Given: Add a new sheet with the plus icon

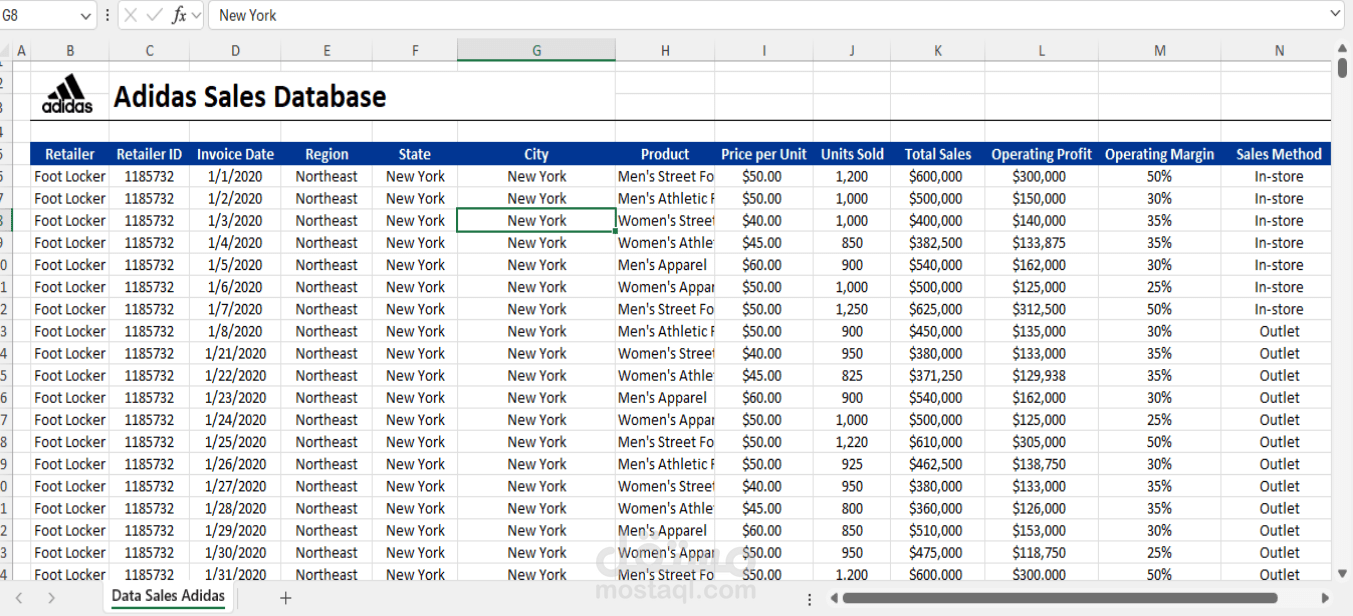Looking at the screenshot, I should (286, 598).
